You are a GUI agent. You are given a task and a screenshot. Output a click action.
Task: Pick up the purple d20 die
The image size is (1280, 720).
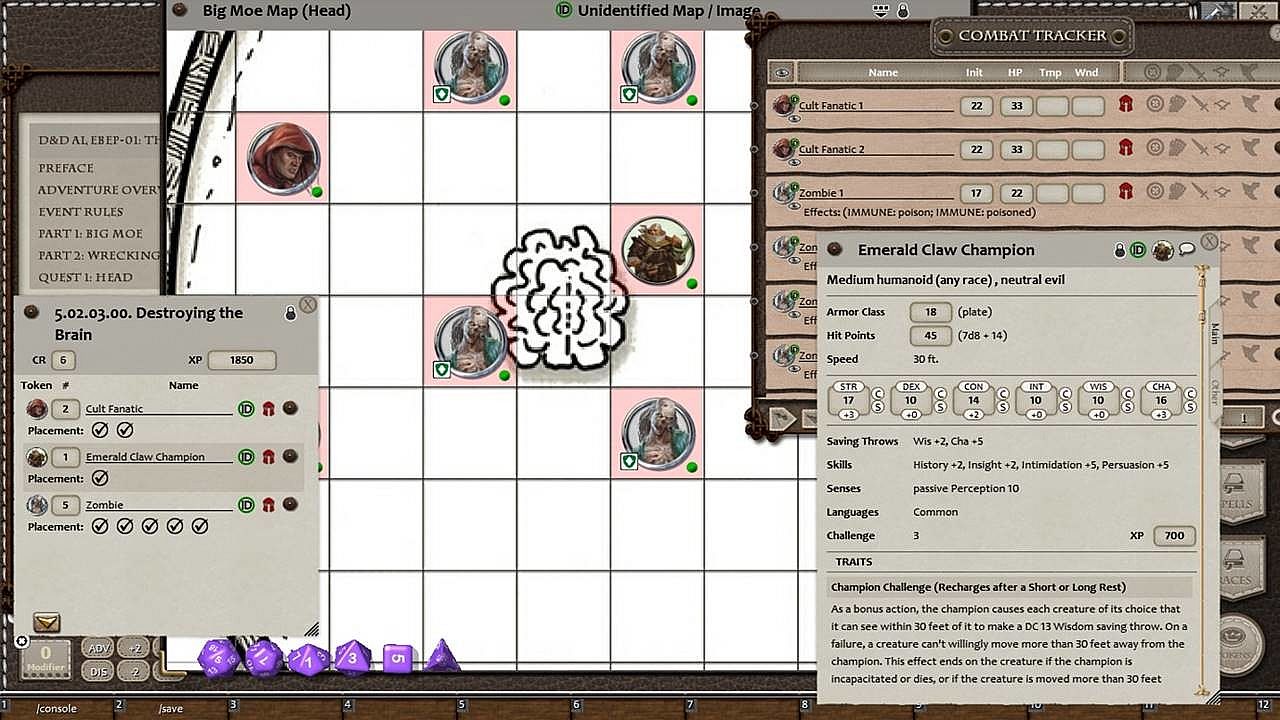[217, 658]
